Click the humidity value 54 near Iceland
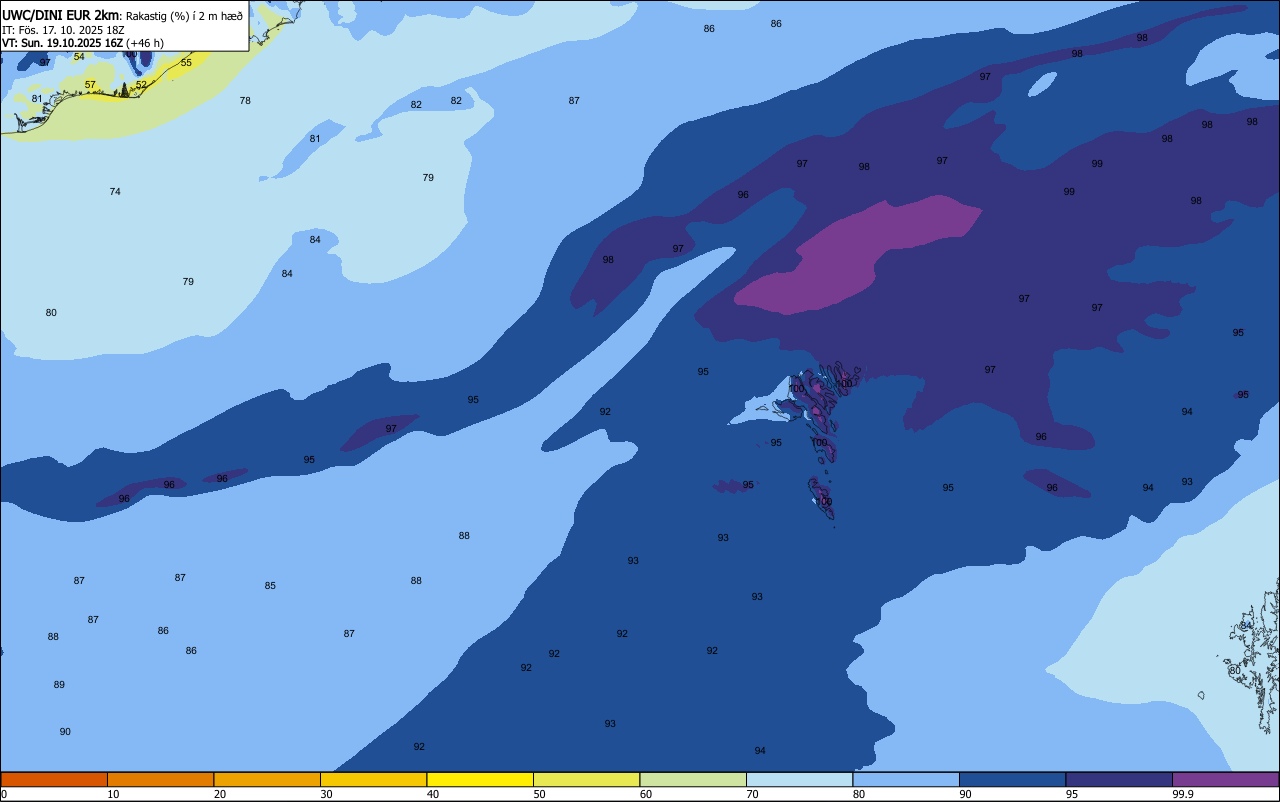 [x=79, y=56]
